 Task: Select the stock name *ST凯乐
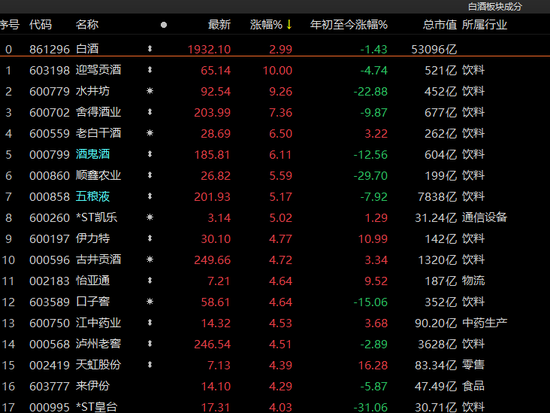96,217
